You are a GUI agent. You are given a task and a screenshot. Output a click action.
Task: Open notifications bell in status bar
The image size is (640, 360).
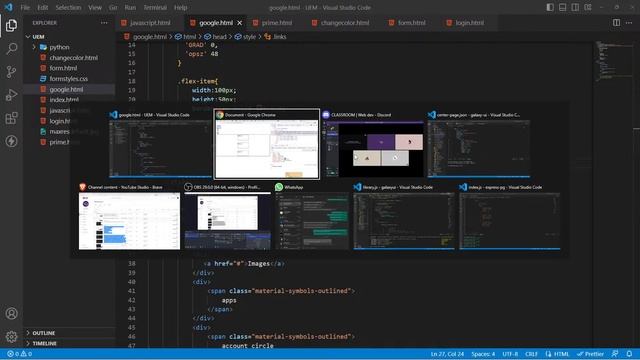(x=629, y=354)
